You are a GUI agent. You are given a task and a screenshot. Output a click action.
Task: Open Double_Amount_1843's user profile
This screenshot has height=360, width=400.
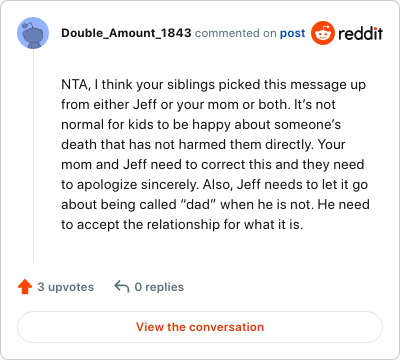click(126, 33)
